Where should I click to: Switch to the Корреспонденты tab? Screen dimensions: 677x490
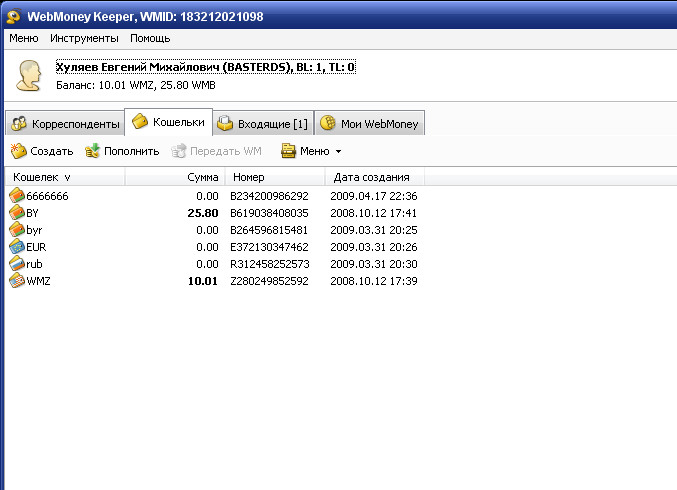[66, 123]
